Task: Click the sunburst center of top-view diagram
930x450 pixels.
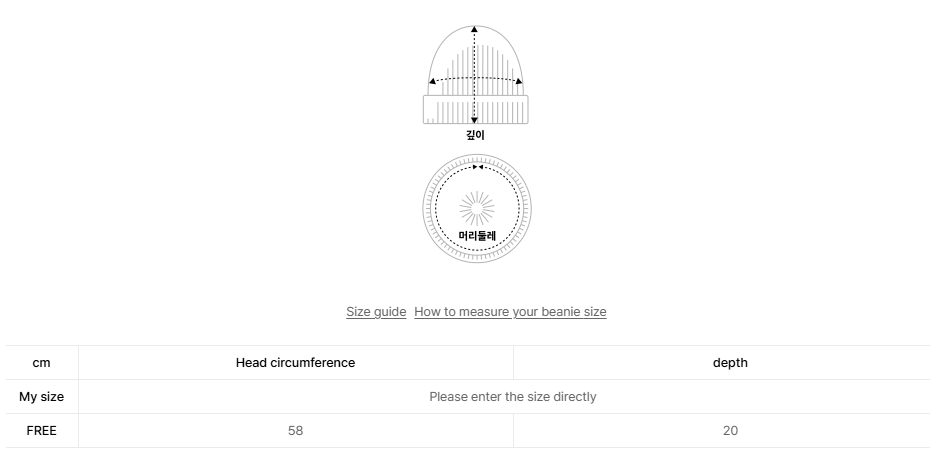Action: coord(477,209)
